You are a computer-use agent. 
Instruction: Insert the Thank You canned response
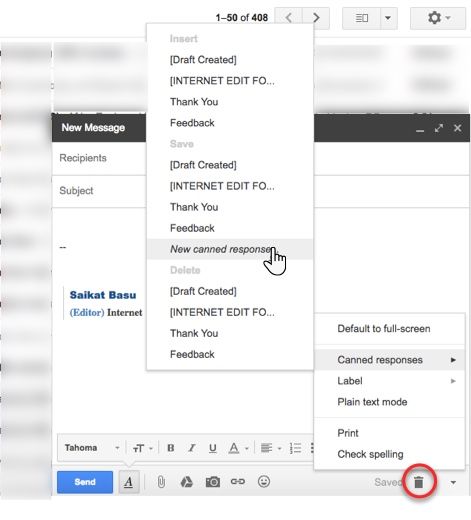click(x=230, y=102)
